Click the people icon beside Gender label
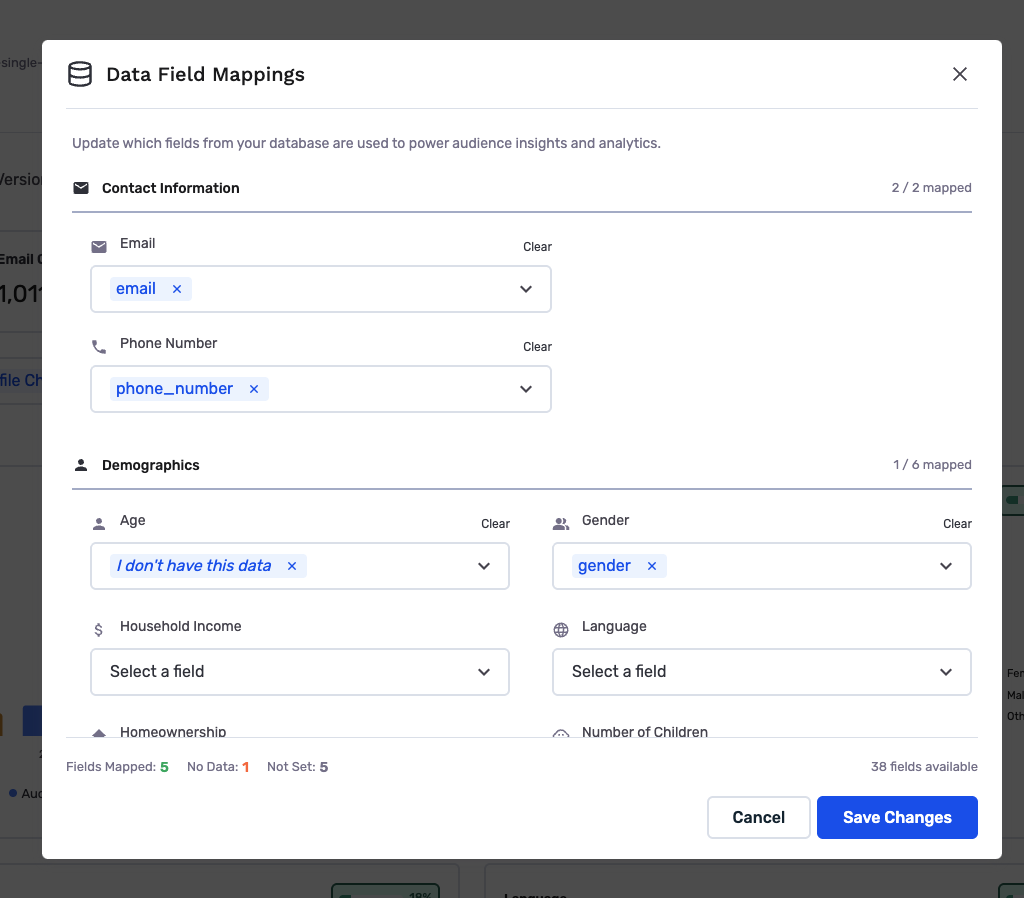This screenshot has height=898, width=1024. [560, 524]
